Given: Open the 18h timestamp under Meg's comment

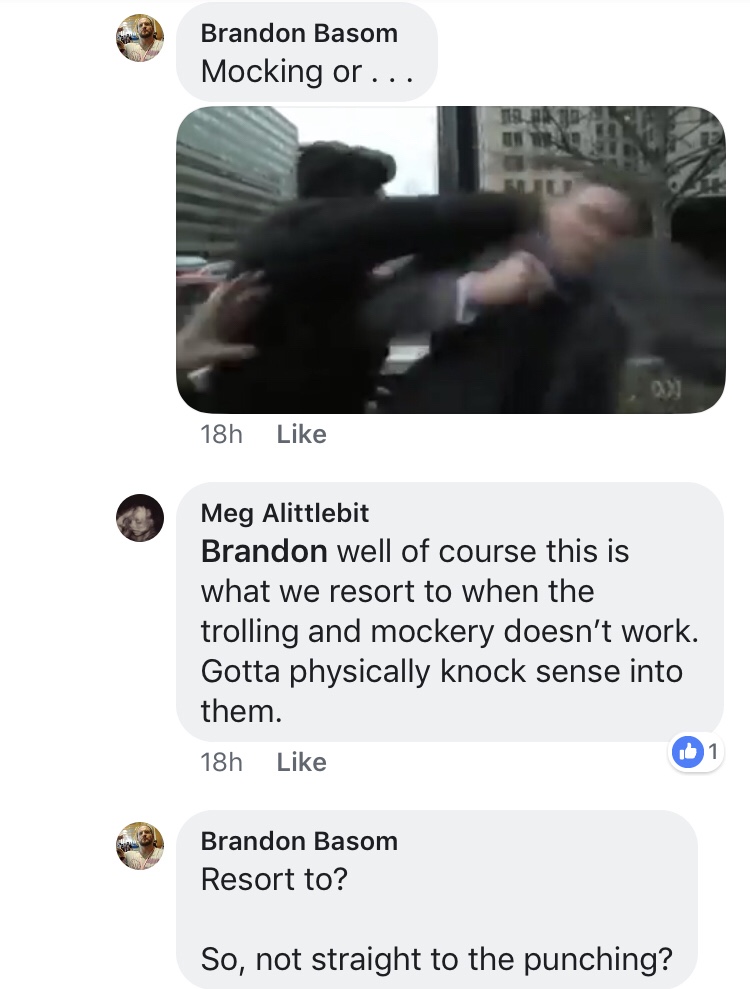Looking at the screenshot, I should point(221,762).
